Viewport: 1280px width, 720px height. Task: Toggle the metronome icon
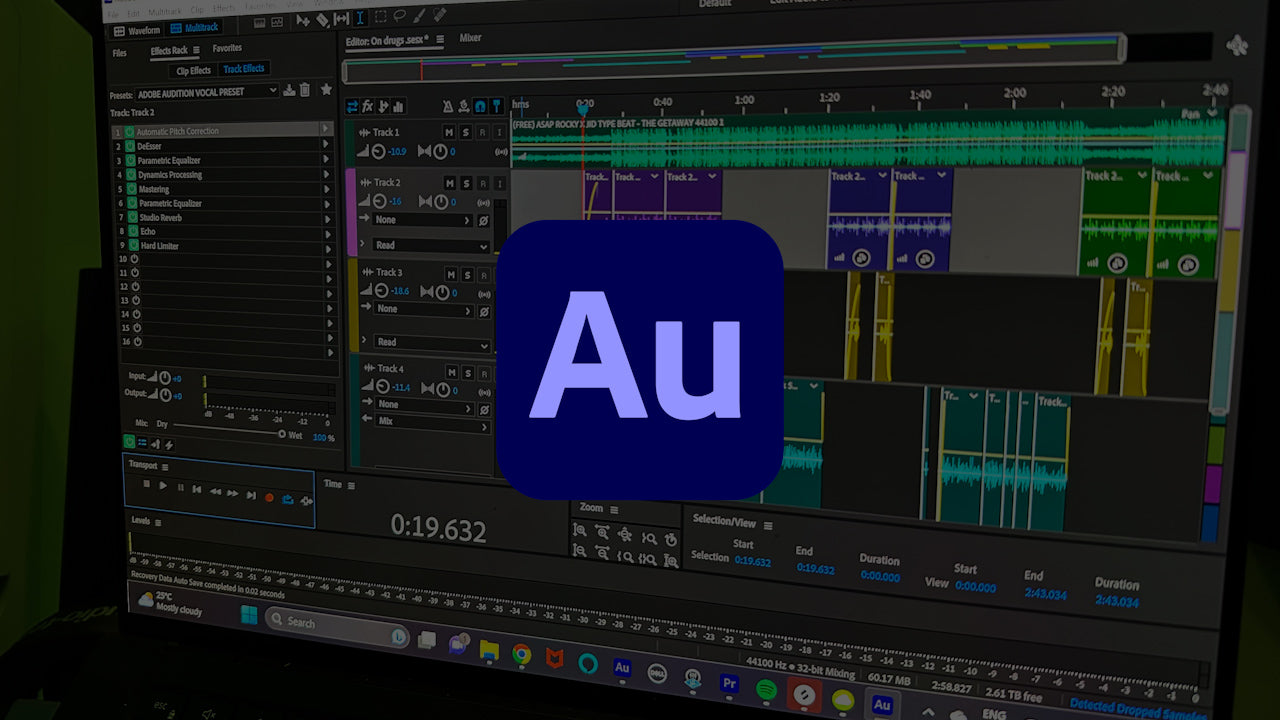point(448,106)
